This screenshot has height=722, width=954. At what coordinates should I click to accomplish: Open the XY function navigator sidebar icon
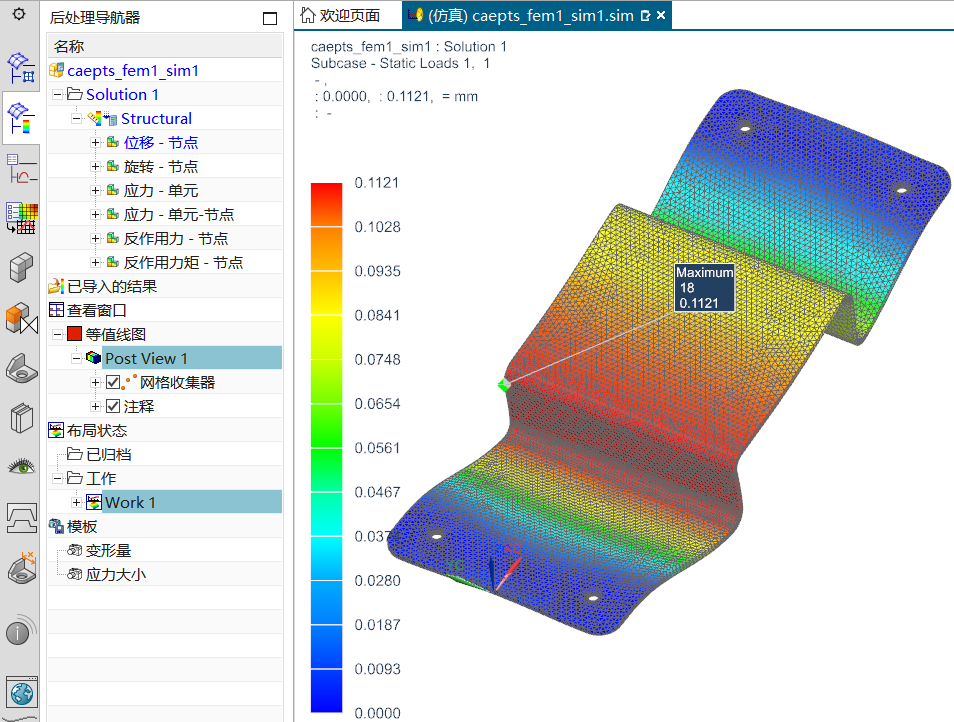point(21,168)
